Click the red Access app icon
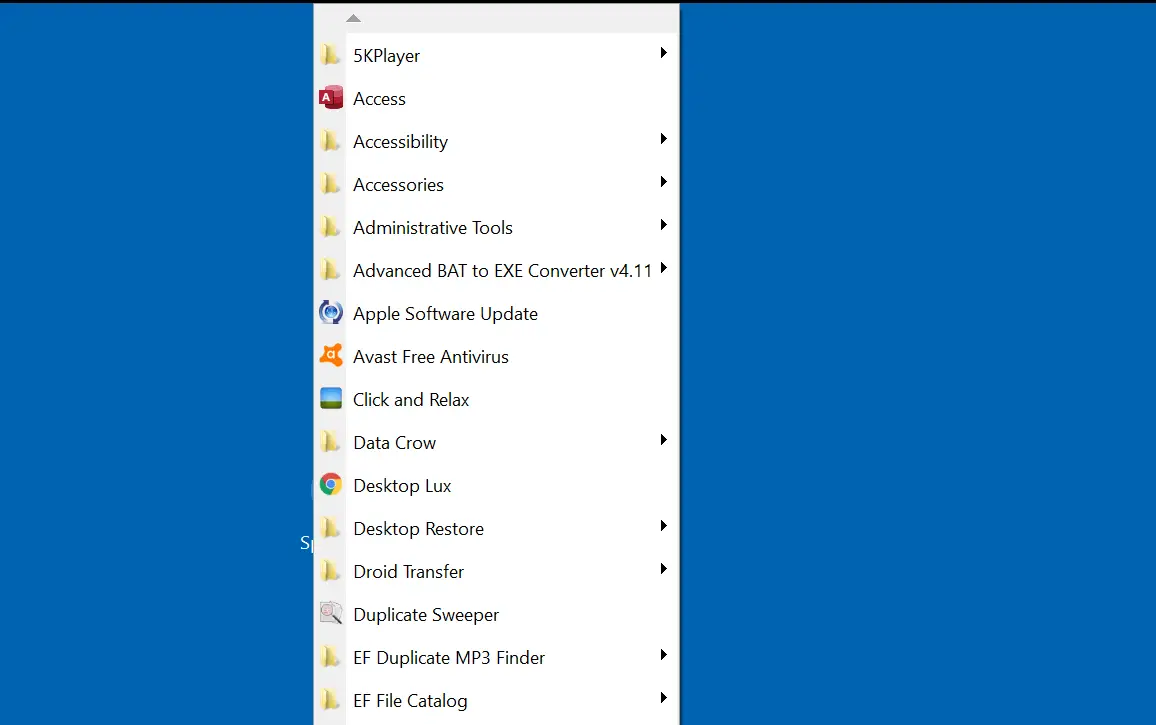1156x725 pixels. tap(330, 98)
